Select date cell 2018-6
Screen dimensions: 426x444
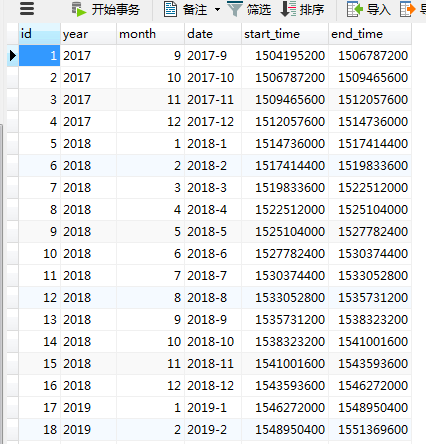click(213, 254)
